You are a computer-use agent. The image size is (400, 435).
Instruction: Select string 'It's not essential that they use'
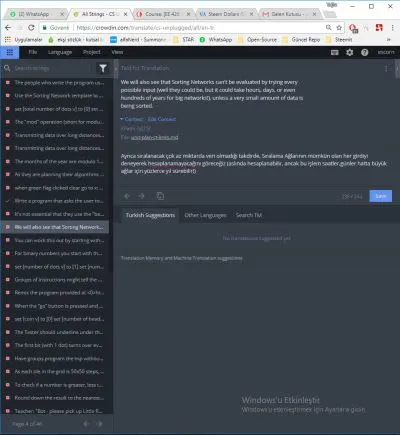tap(56, 214)
